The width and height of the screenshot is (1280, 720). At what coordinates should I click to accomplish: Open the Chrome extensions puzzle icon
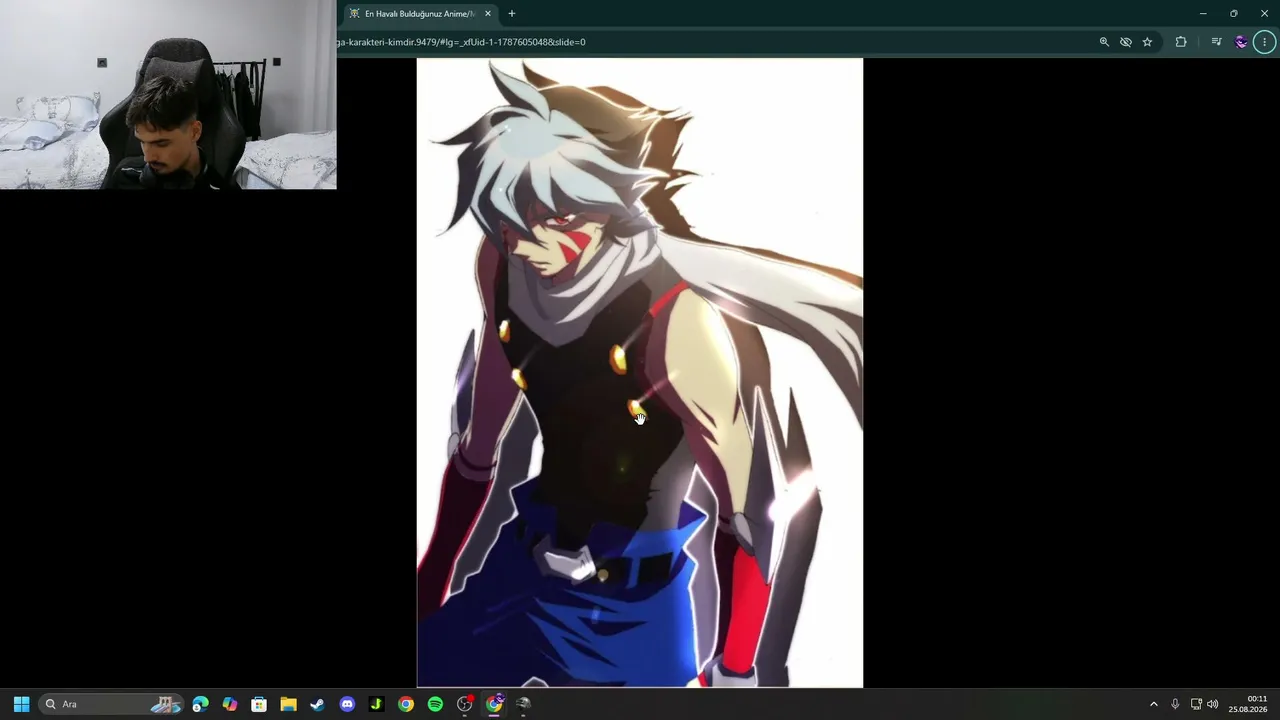(x=1181, y=42)
